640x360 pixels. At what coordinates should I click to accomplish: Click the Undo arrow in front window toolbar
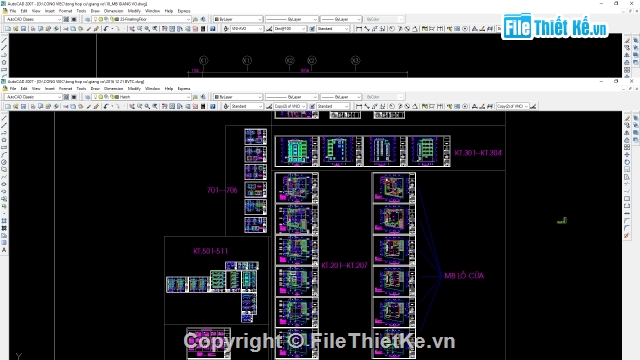click(106, 107)
